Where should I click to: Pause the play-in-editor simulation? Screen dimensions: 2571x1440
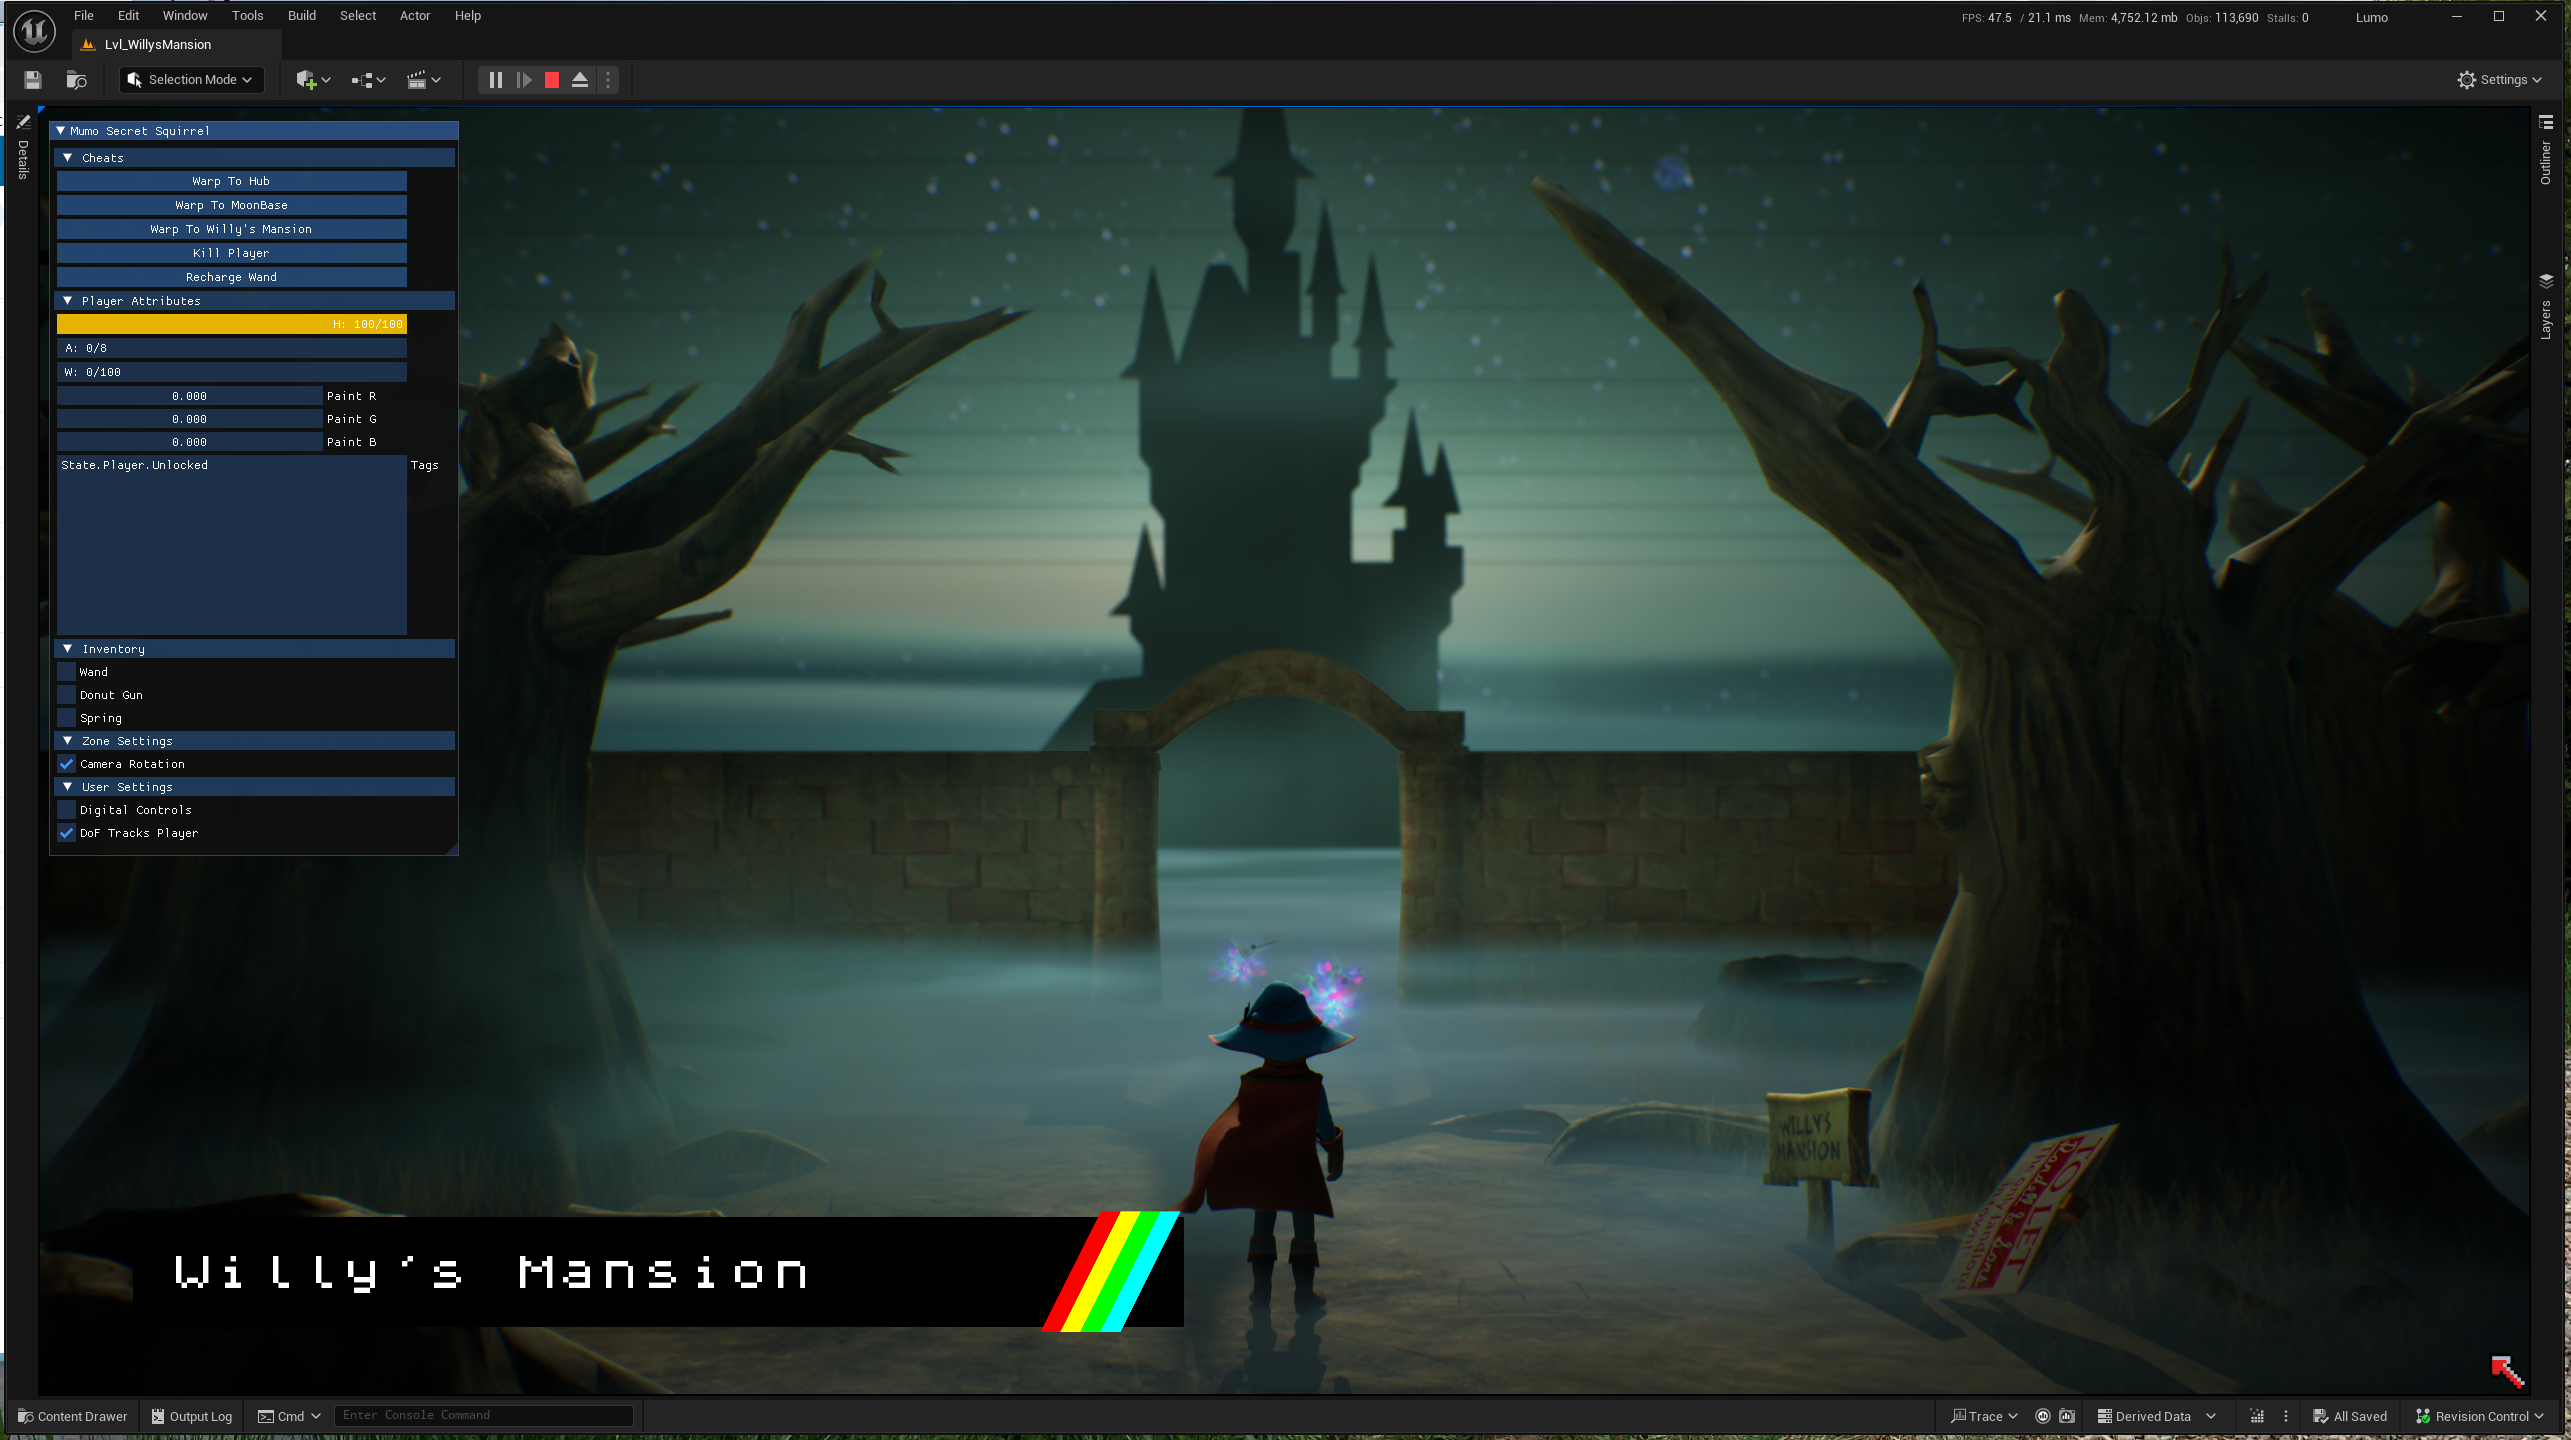pyautogui.click(x=495, y=80)
